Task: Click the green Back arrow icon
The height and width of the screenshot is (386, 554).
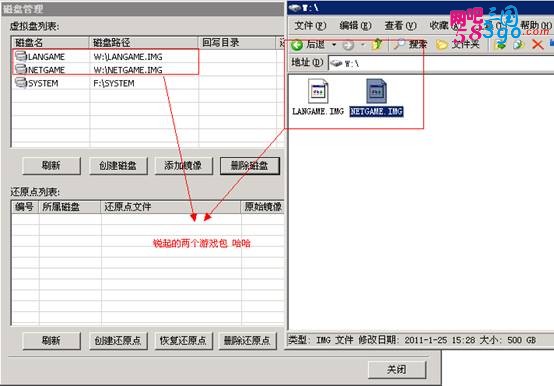Action: pyautogui.click(x=297, y=45)
